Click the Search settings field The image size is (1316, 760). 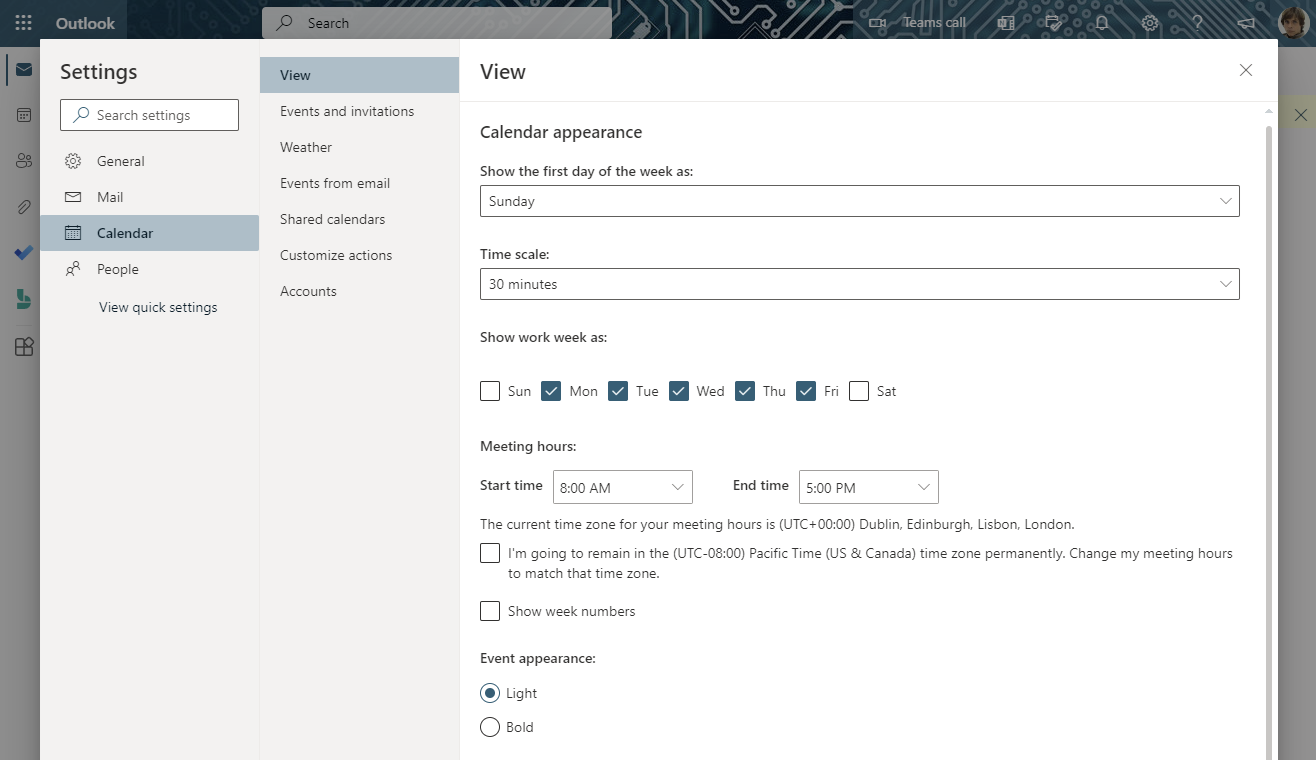tap(150, 115)
